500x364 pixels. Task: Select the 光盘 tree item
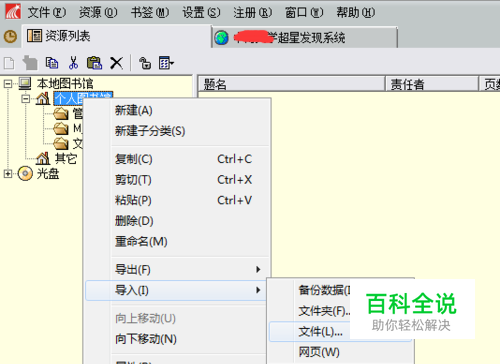tap(48, 174)
